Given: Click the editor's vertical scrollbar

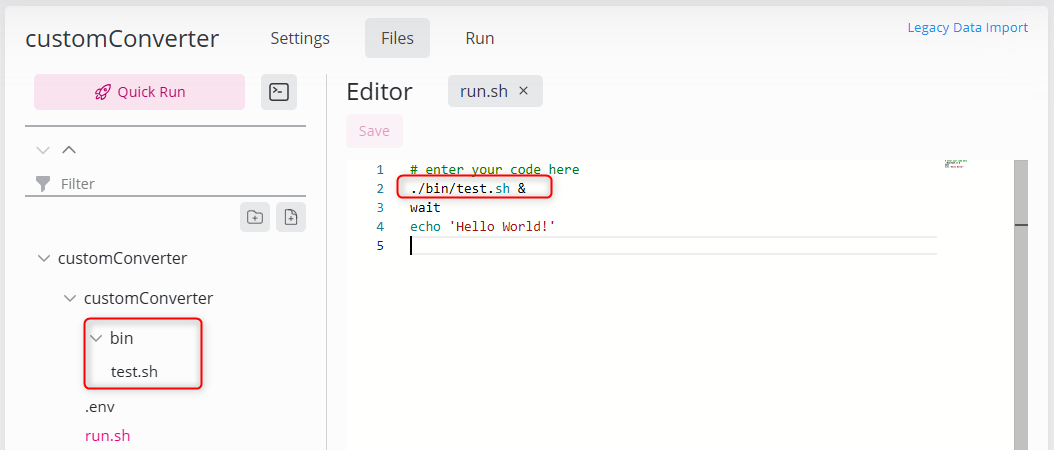Looking at the screenshot, I should tap(1021, 300).
